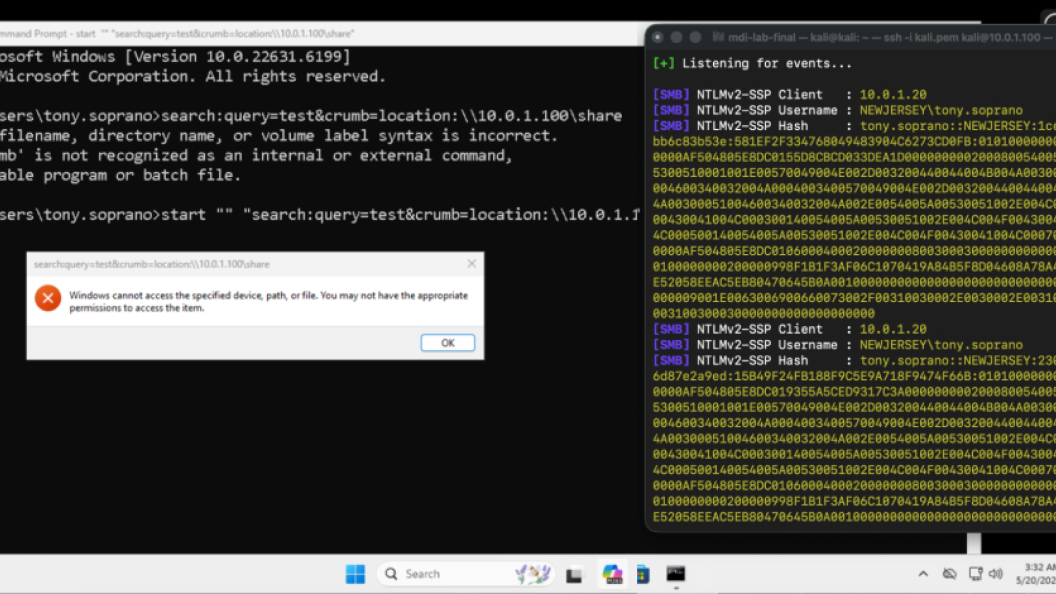
Task: Click 'volume label syntax is incorrect' error line
Action: click(x=279, y=135)
